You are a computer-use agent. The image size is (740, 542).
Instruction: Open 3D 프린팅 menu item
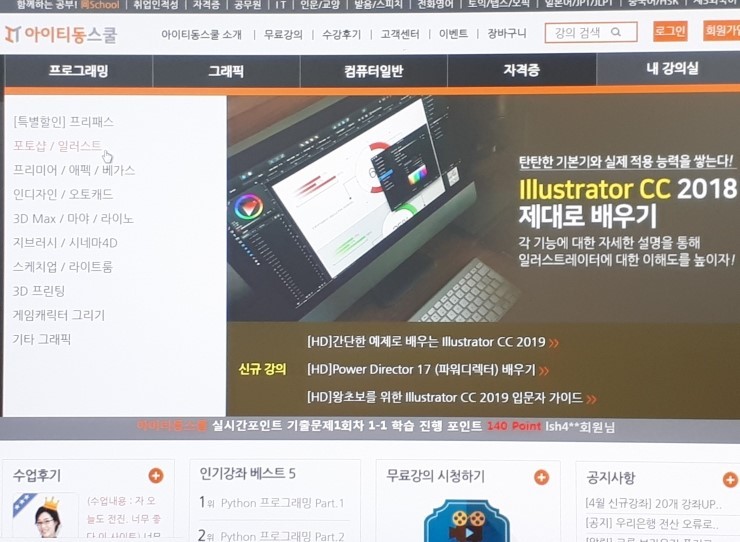(x=39, y=291)
